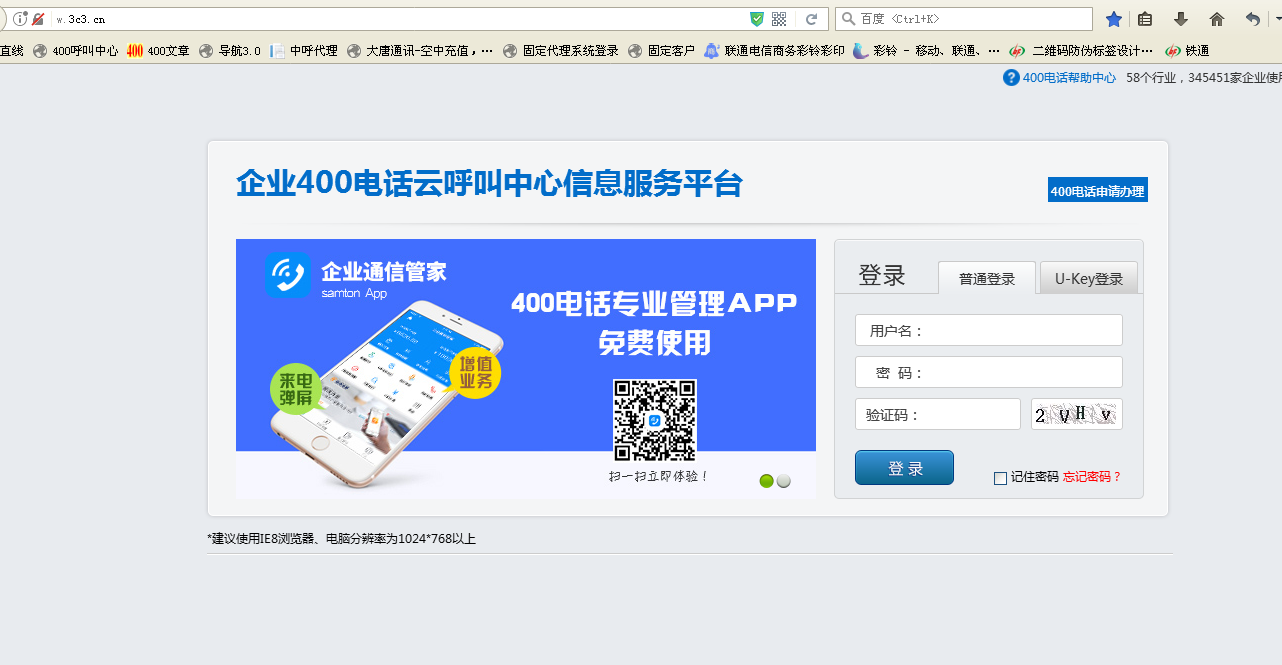Select the 普通登录 tab
Viewport: 1282px width, 665px height.
pyautogui.click(x=987, y=279)
